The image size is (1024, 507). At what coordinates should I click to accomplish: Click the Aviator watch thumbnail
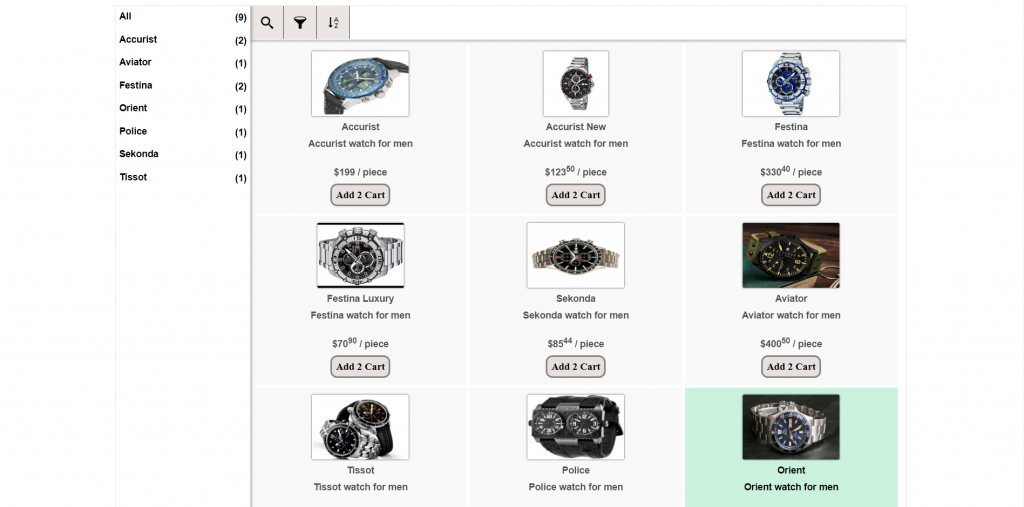tap(791, 255)
